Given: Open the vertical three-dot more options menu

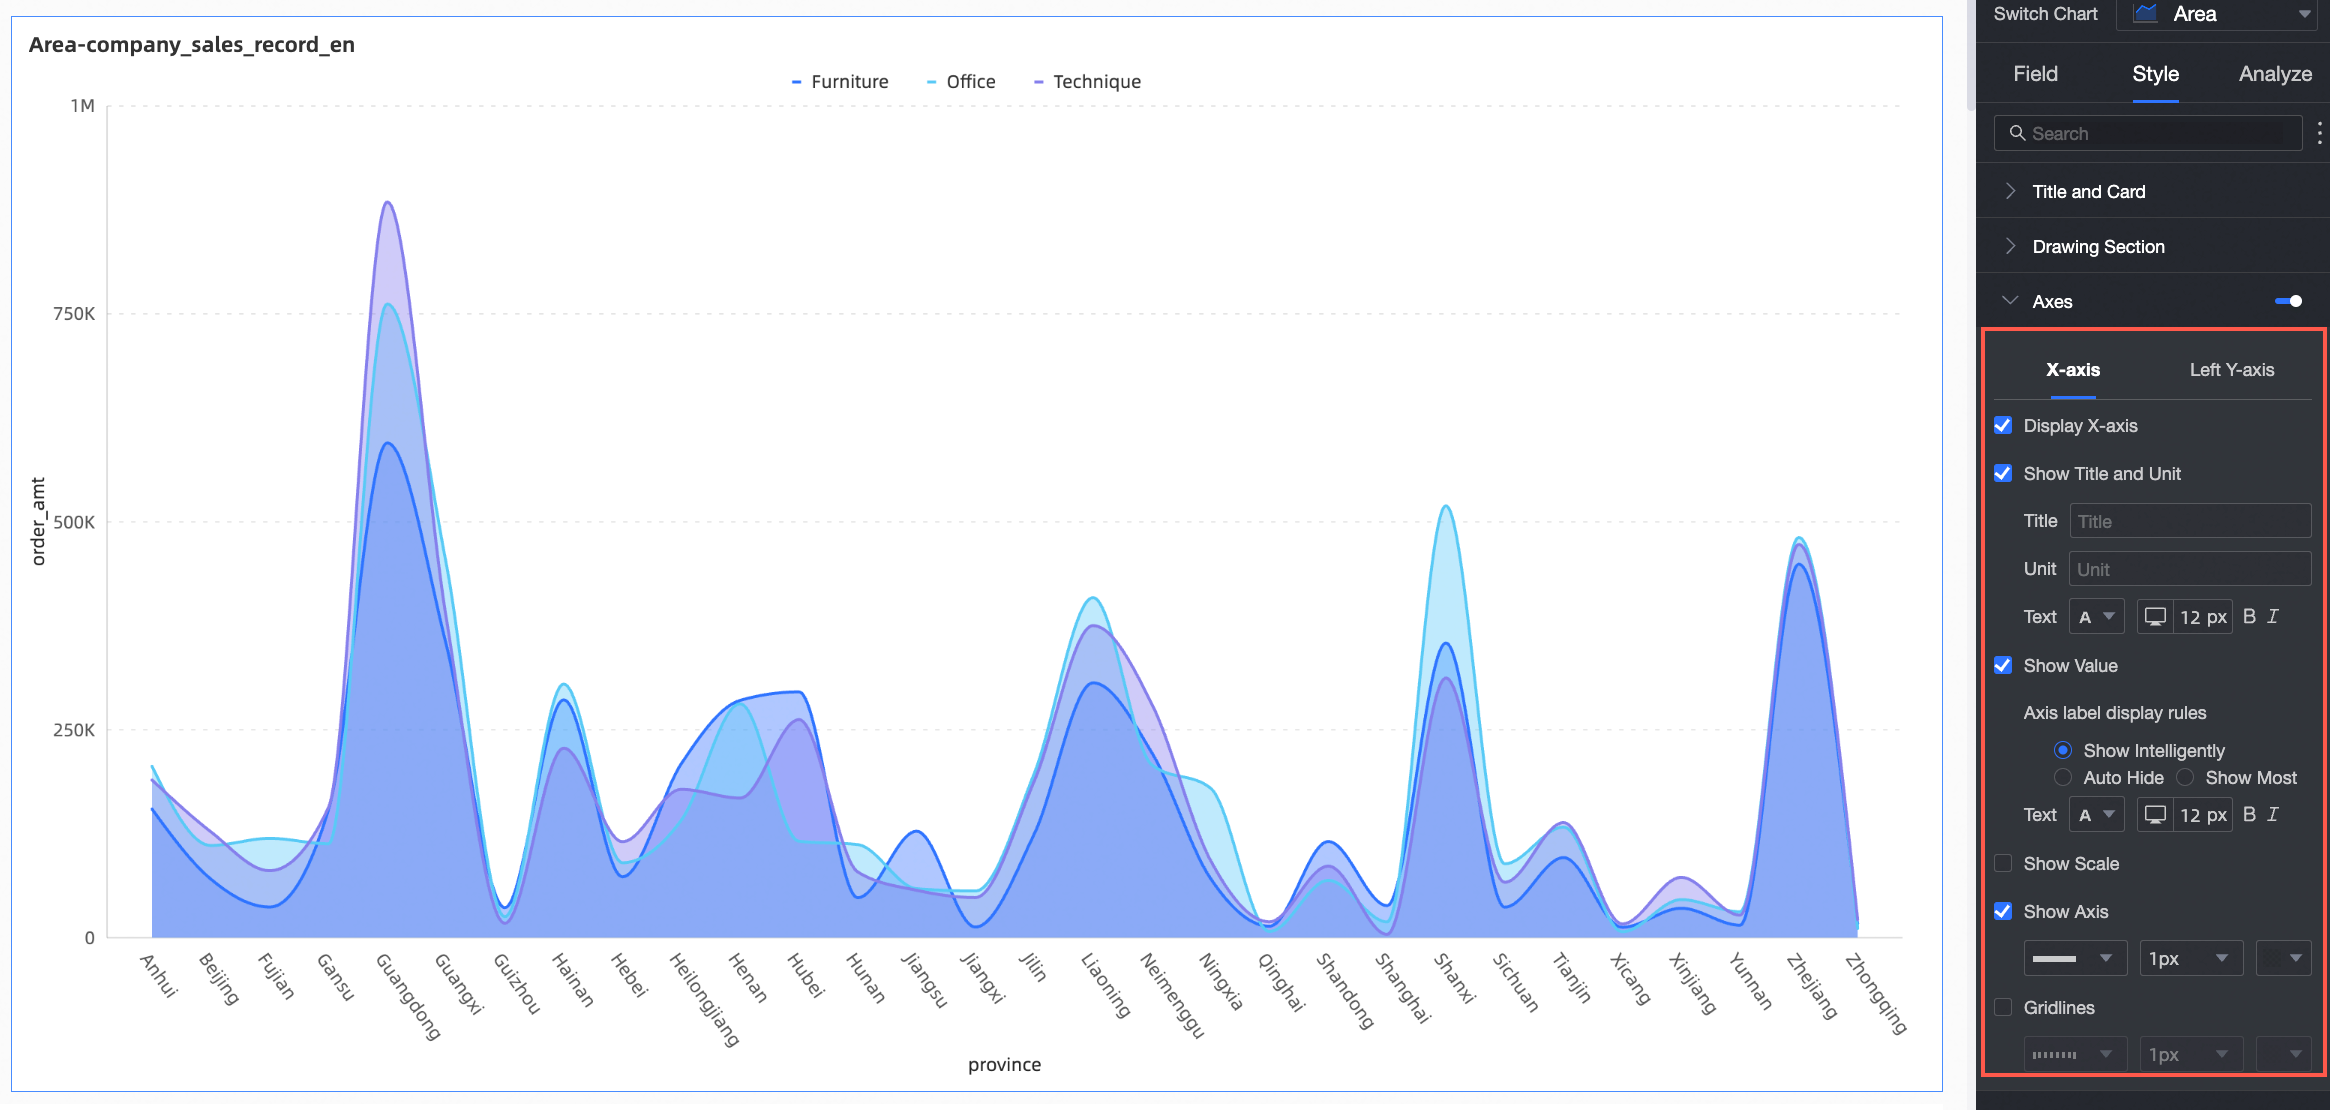Looking at the screenshot, I should [x=2319, y=133].
